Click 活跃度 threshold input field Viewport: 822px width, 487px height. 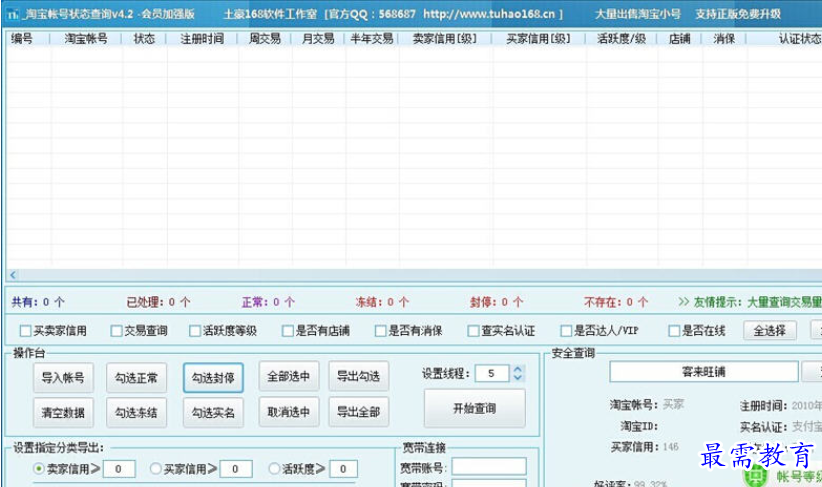pyautogui.click(x=343, y=469)
